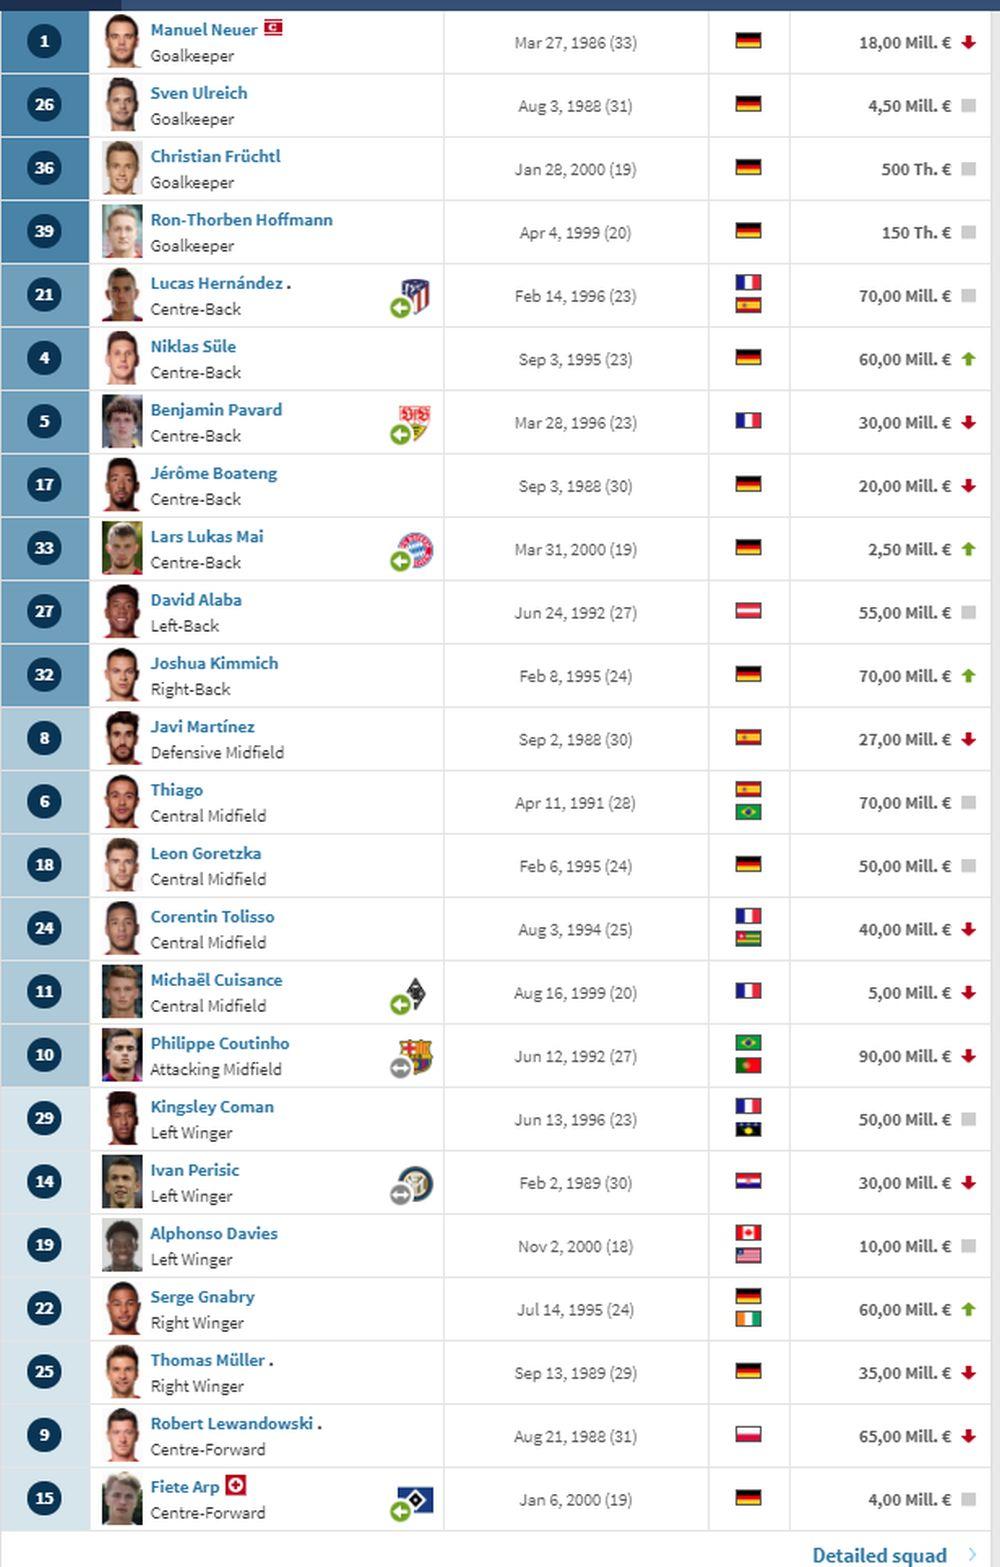Click Alphonso Davies' player photo
Screen dimensions: 1000x1567
click(122, 1245)
